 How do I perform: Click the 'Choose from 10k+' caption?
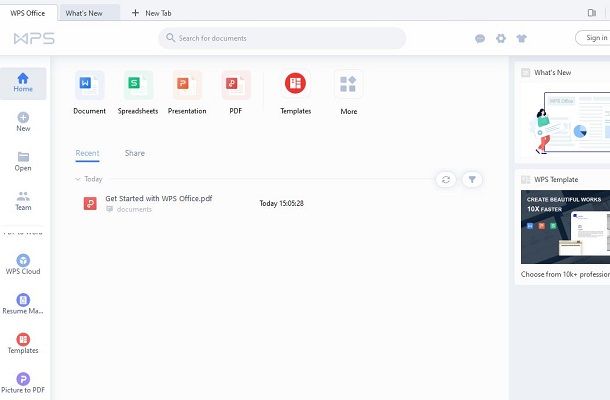pos(565,274)
